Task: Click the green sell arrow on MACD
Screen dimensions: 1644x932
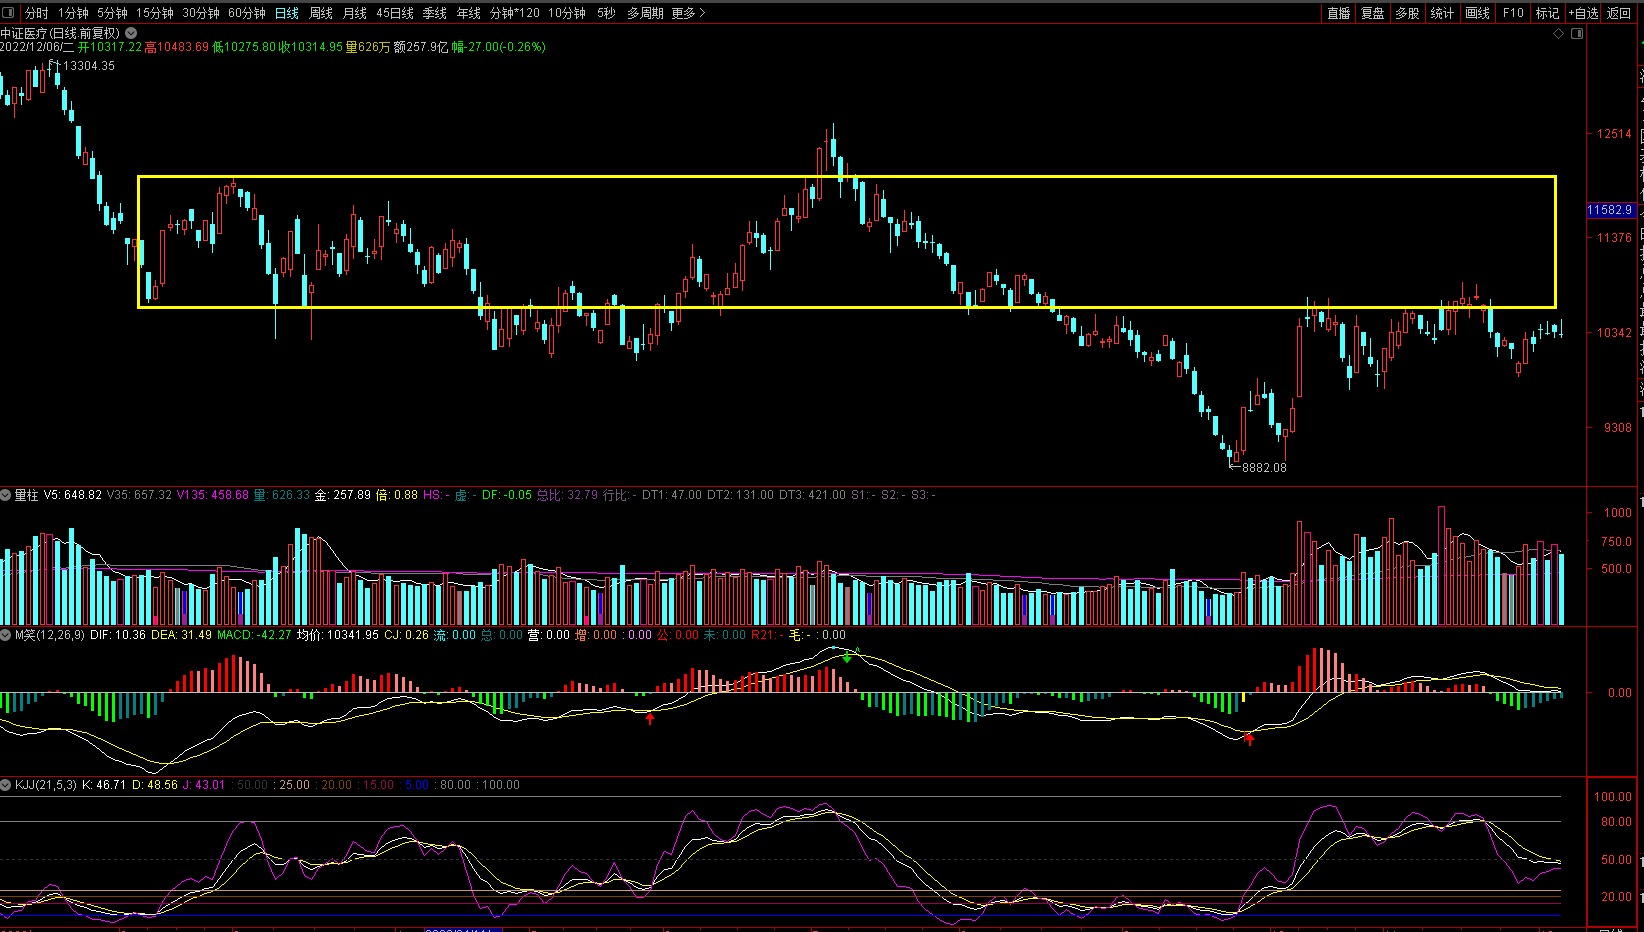Action: click(x=847, y=657)
